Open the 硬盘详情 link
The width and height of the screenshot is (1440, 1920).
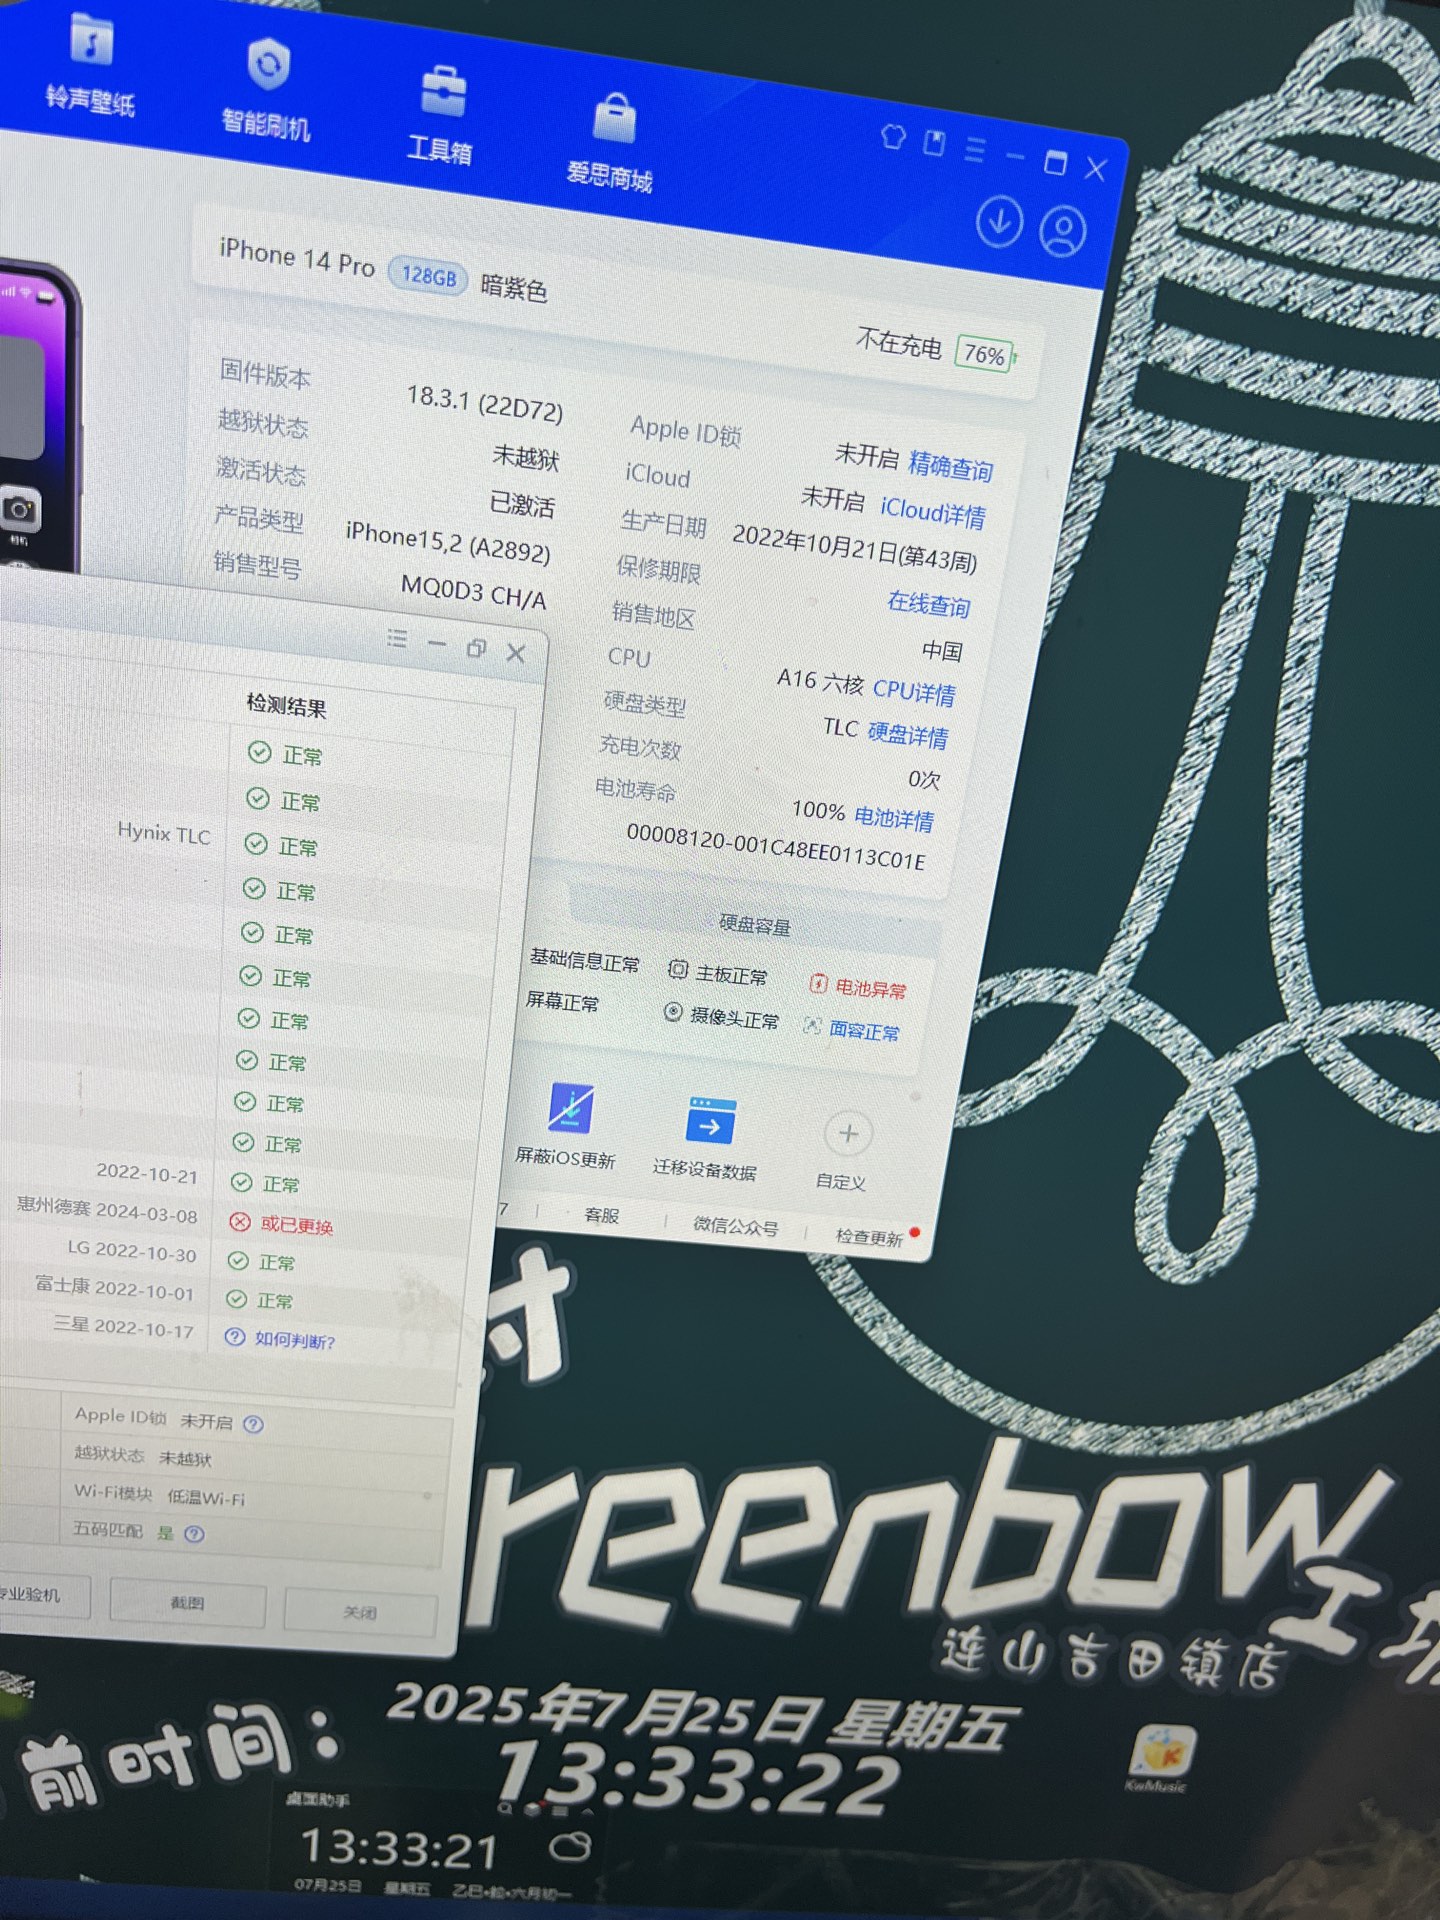(907, 735)
